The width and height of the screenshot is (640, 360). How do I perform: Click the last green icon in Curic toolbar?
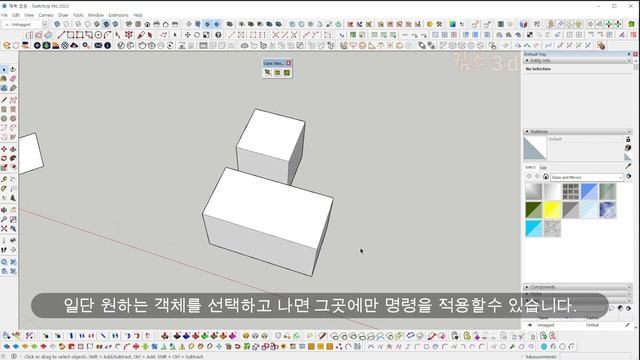[287, 73]
